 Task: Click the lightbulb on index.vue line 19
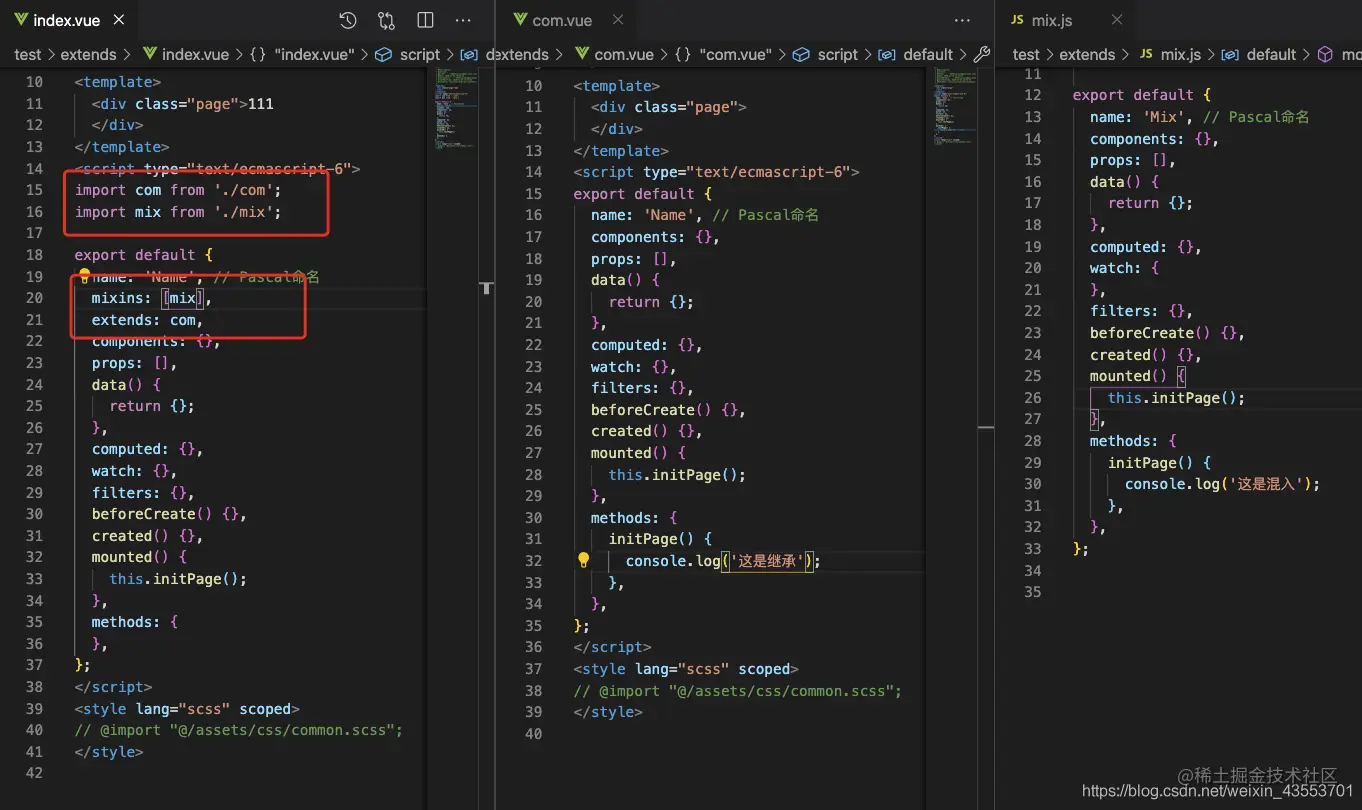click(x=85, y=276)
